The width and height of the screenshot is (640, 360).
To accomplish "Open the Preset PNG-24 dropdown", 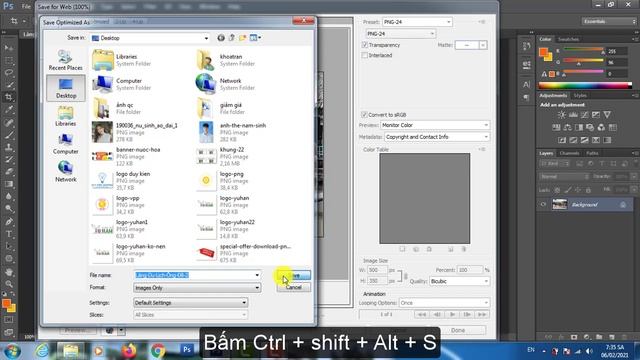I will coord(417,22).
